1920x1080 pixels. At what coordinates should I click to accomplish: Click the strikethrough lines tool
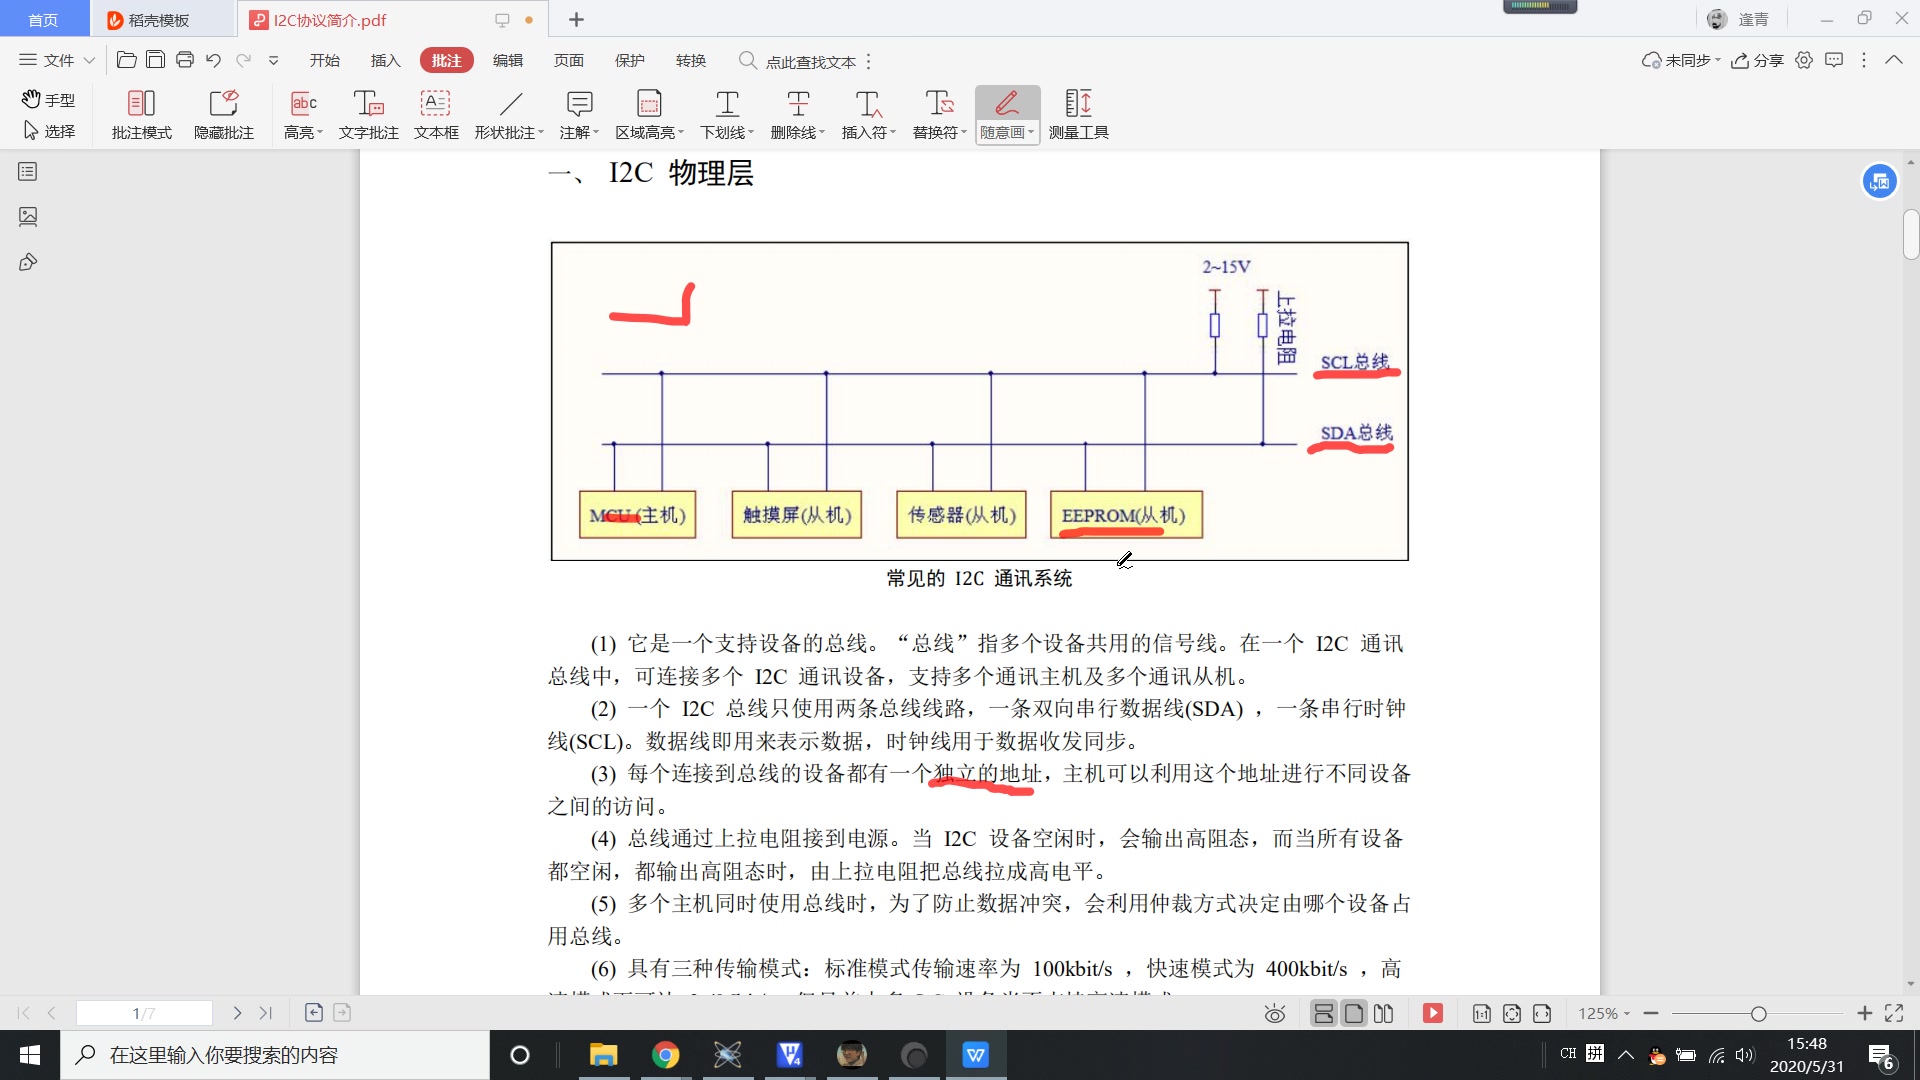click(x=796, y=113)
